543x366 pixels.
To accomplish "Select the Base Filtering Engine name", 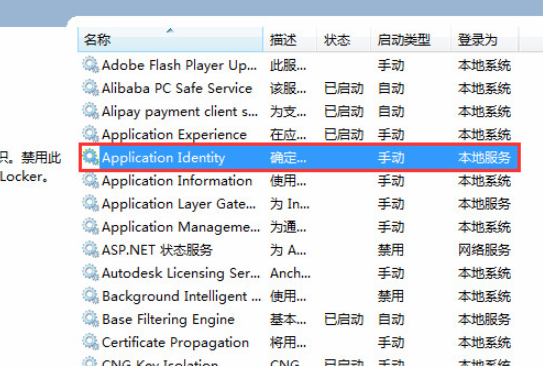I will [x=168, y=320].
